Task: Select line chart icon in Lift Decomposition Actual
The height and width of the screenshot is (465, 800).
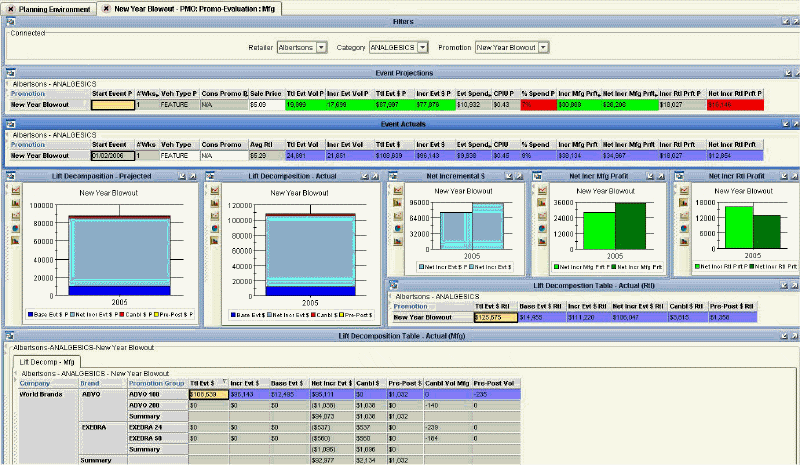Action: click(x=214, y=190)
